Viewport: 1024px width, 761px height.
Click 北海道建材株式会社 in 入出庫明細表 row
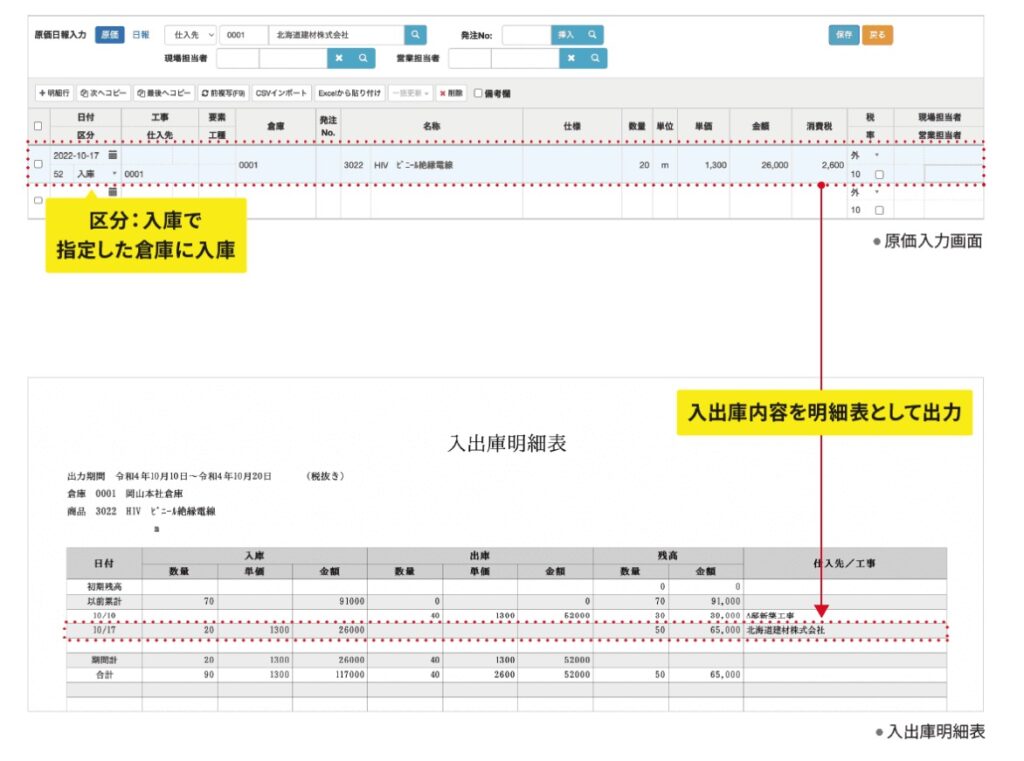(x=786, y=630)
